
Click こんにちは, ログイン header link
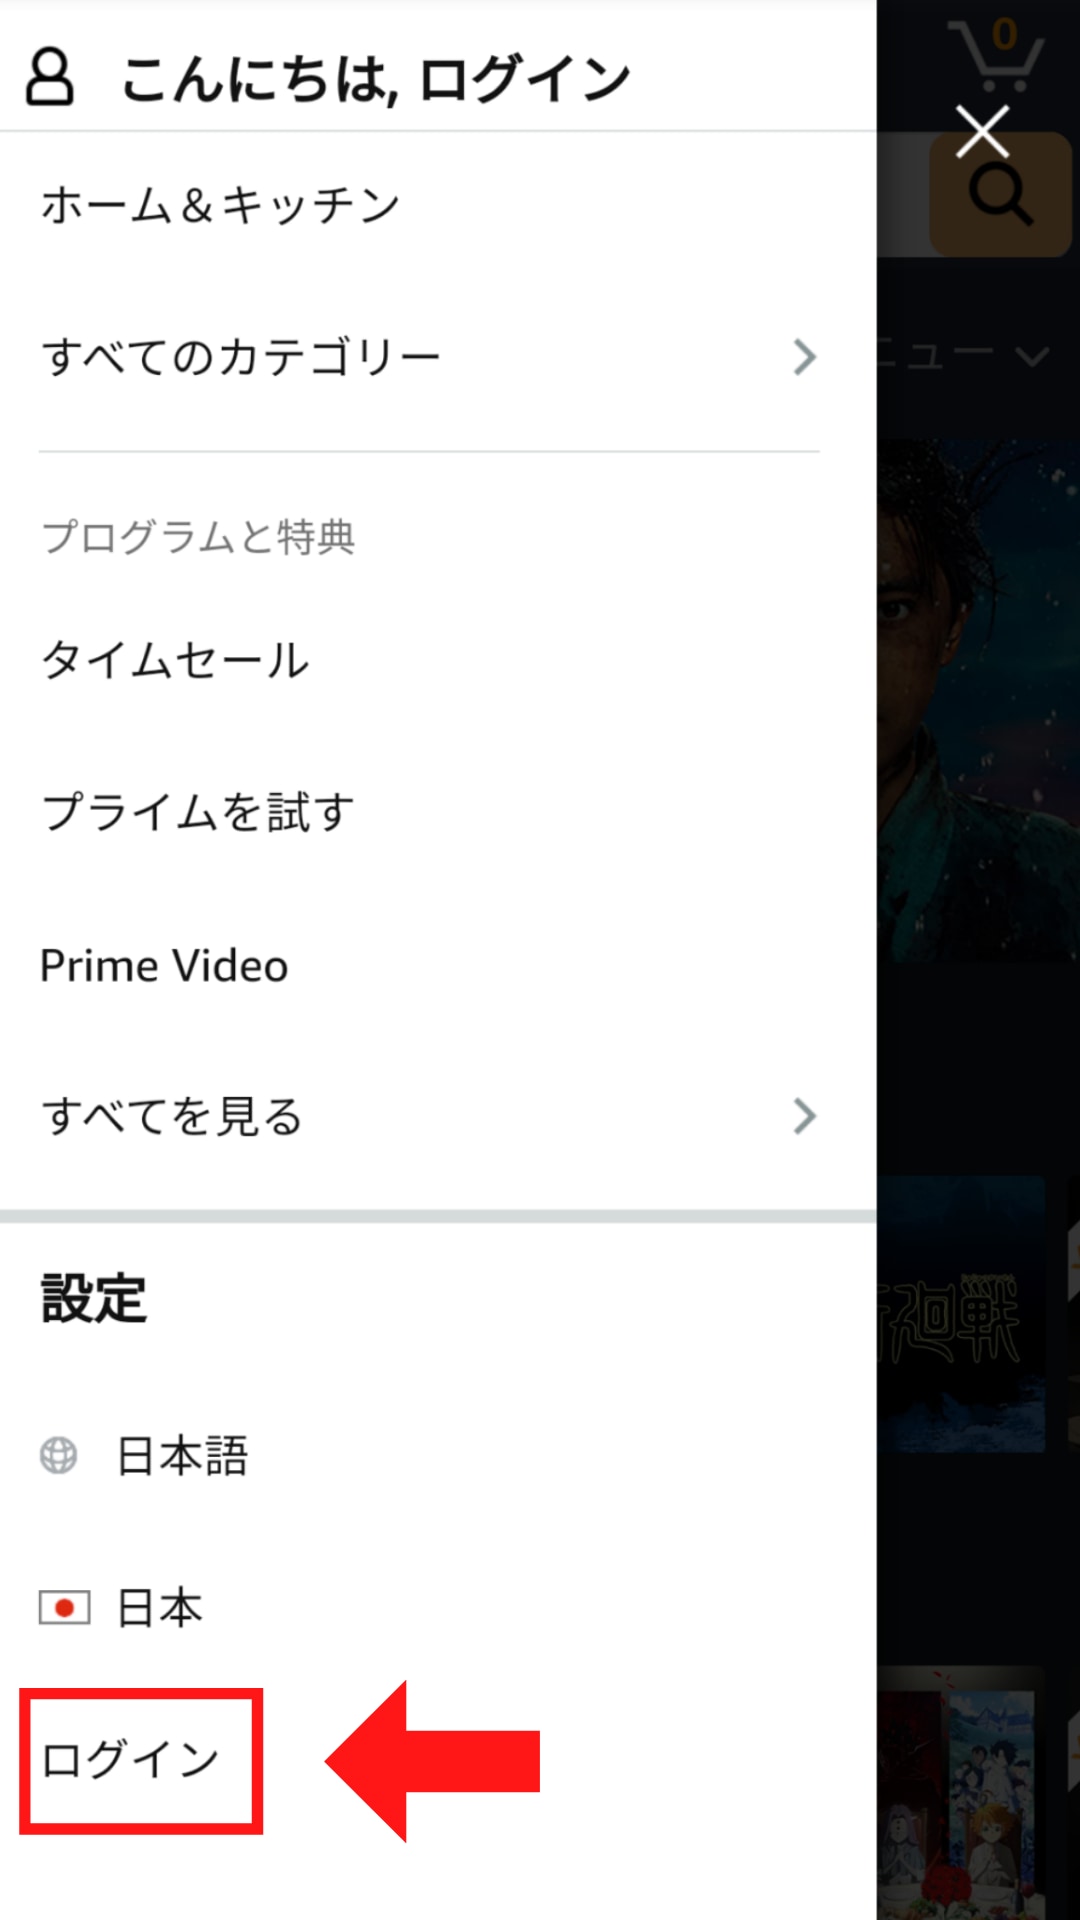pos(376,79)
